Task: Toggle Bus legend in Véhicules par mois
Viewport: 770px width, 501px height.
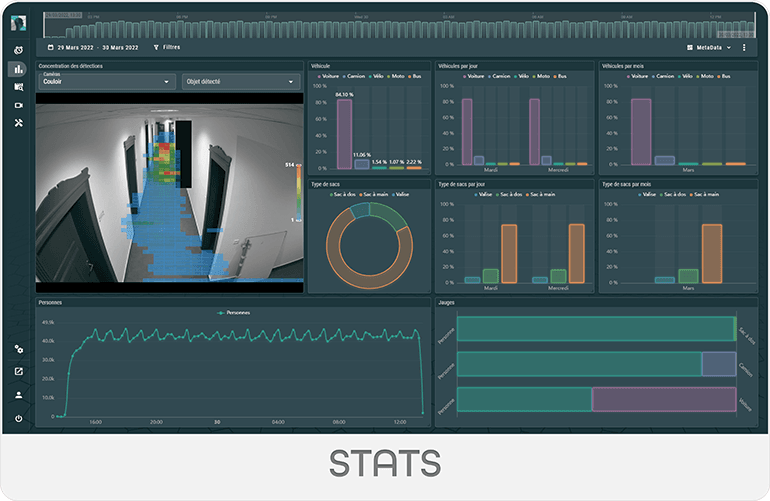Action: coord(724,76)
